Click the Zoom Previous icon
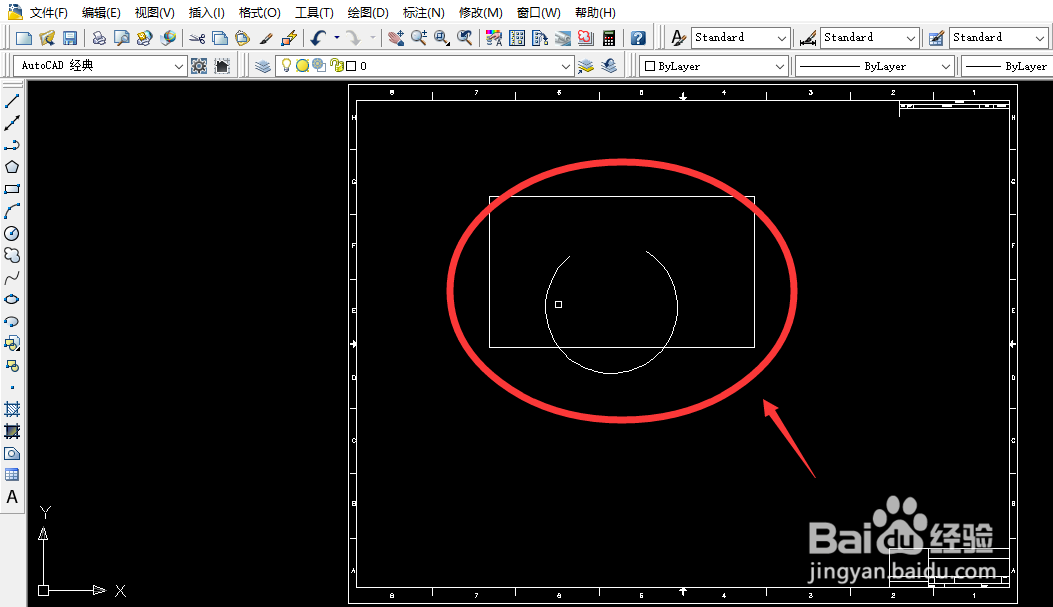Viewport: 1053px width, 607px height. (x=464, y=38)
